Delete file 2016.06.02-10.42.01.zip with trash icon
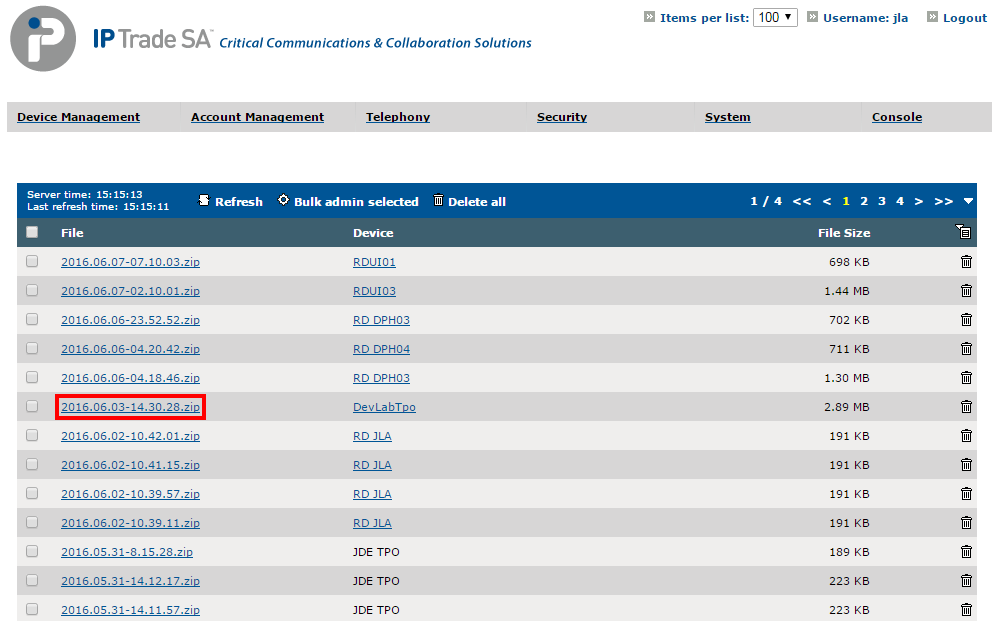 [x=966, y=436]
